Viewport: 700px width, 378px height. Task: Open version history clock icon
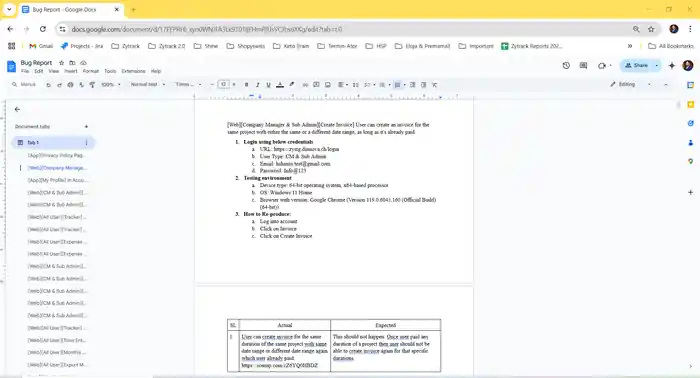(x=566, y=66)
